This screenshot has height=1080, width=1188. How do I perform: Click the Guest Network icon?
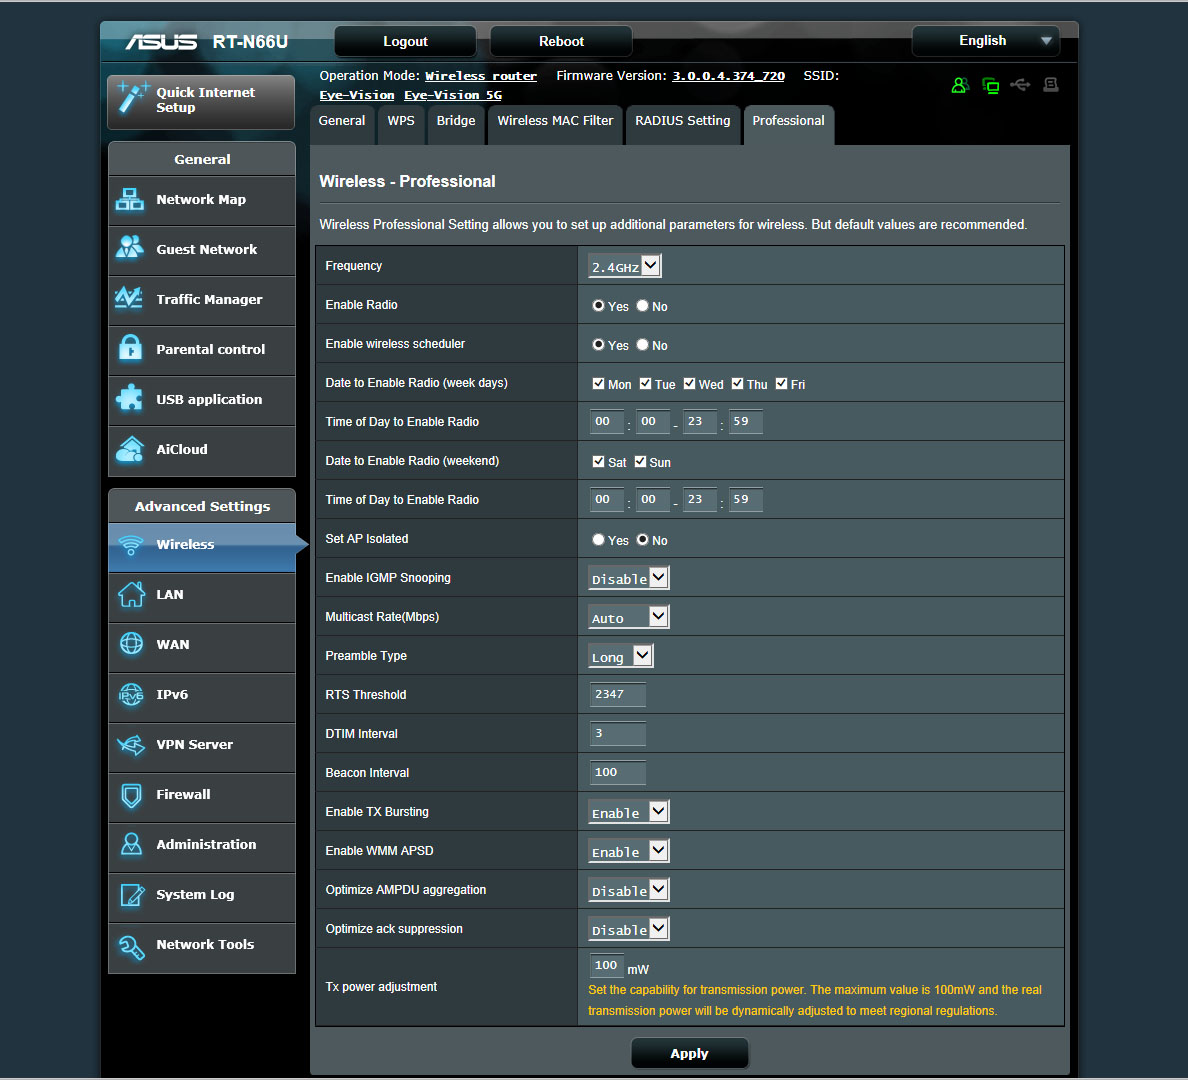(x=130, y=248)
